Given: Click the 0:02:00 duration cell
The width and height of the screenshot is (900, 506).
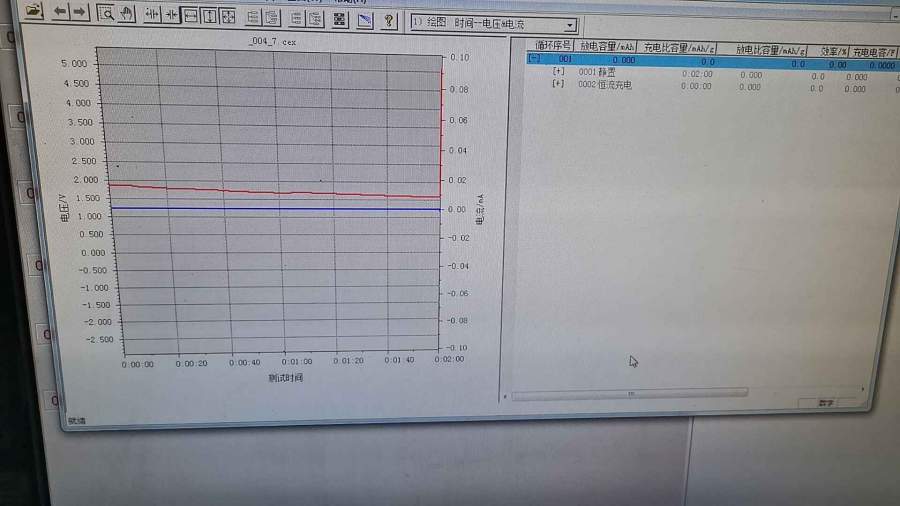Looking at the screenshot, I should point(697,74).
